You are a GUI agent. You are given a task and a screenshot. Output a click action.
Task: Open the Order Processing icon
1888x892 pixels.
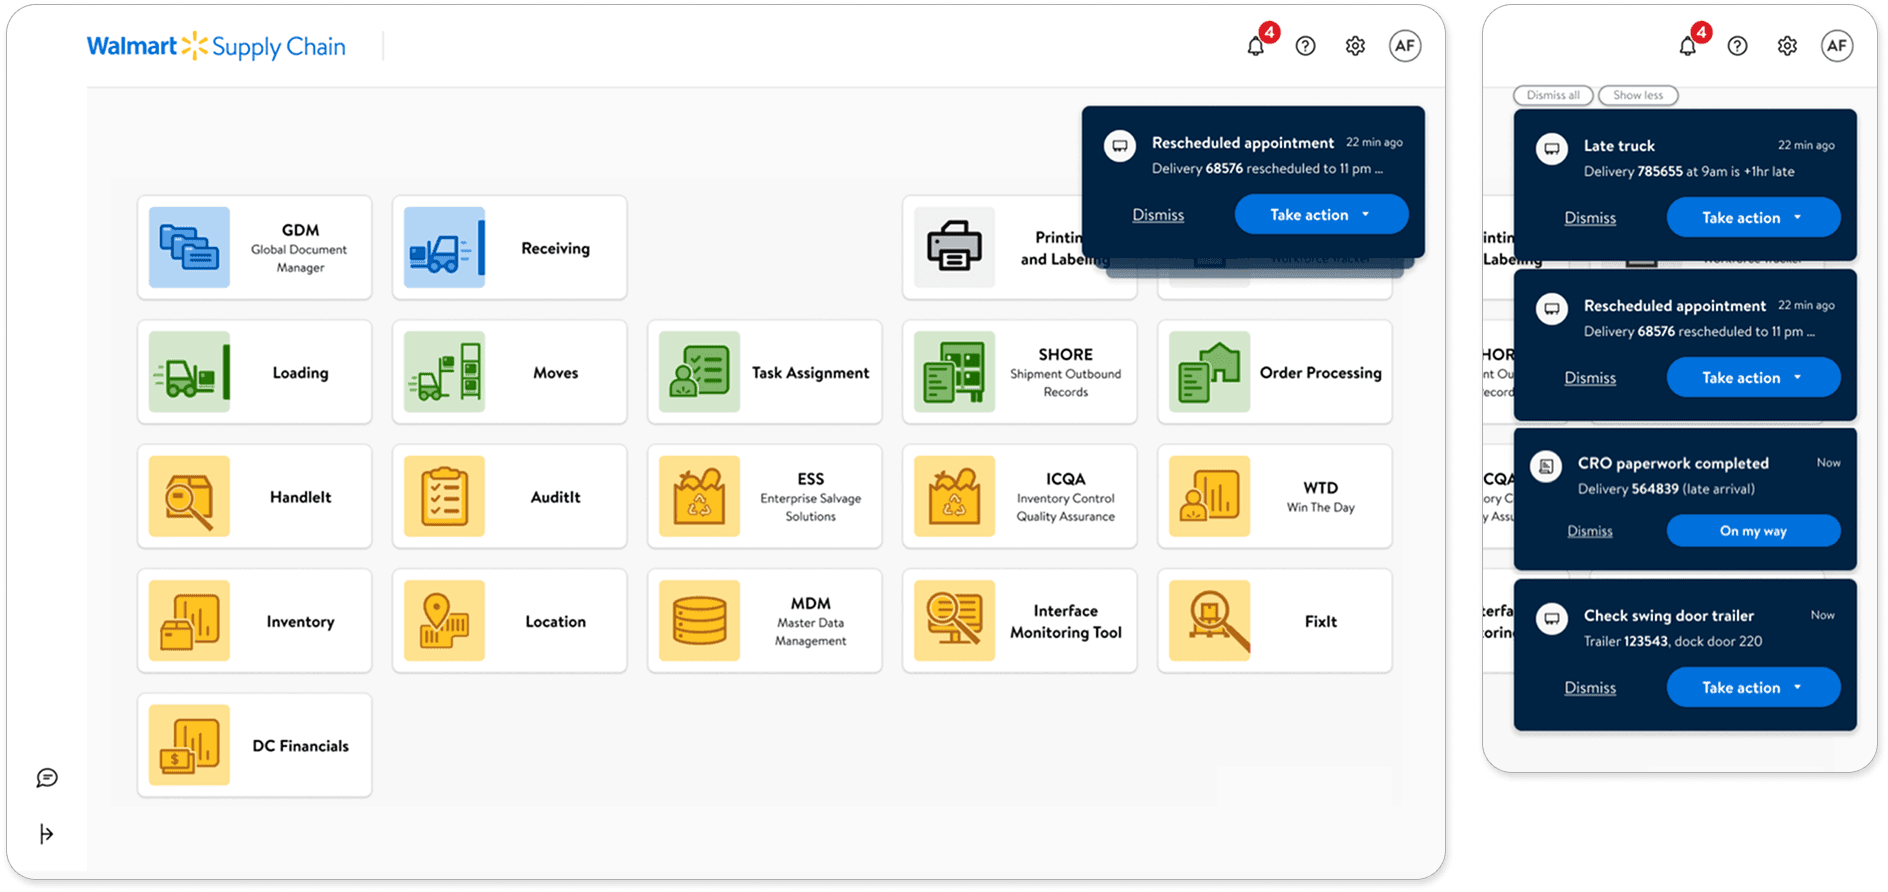(1209, 372)
